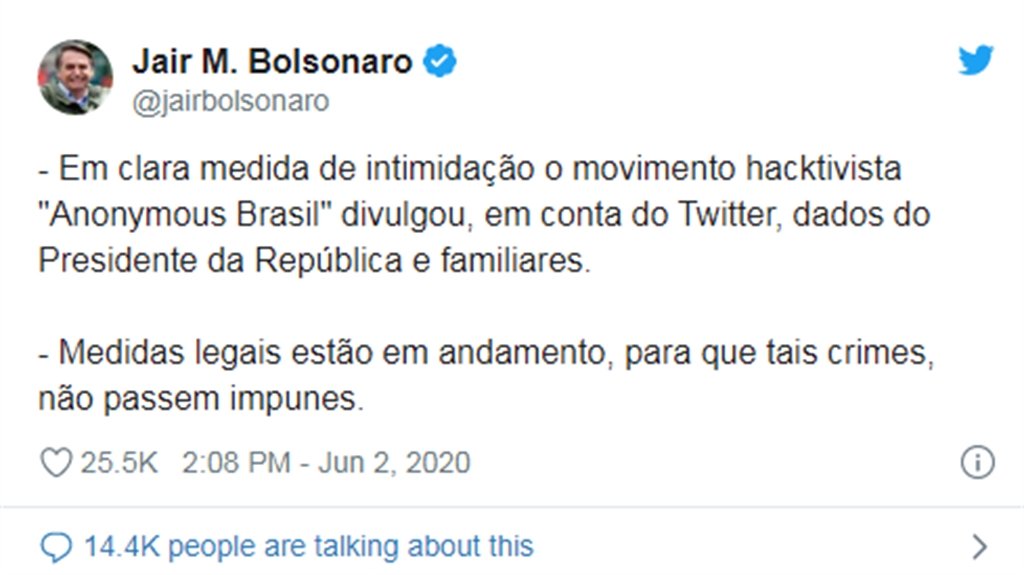Viewport: 1024px width, 575px height.
Task: Click the word 'Twitter' in the tweet body
Action: [730, 214]
